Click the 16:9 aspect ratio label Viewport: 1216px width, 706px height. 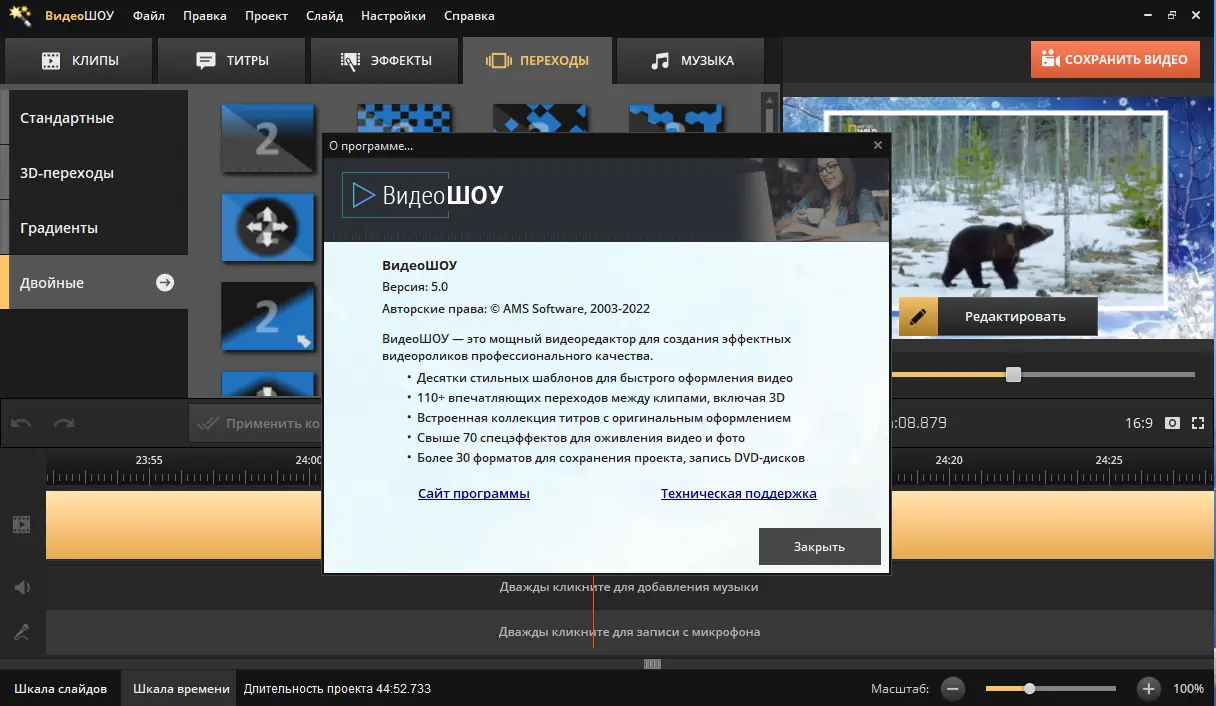coord(1139,423)
